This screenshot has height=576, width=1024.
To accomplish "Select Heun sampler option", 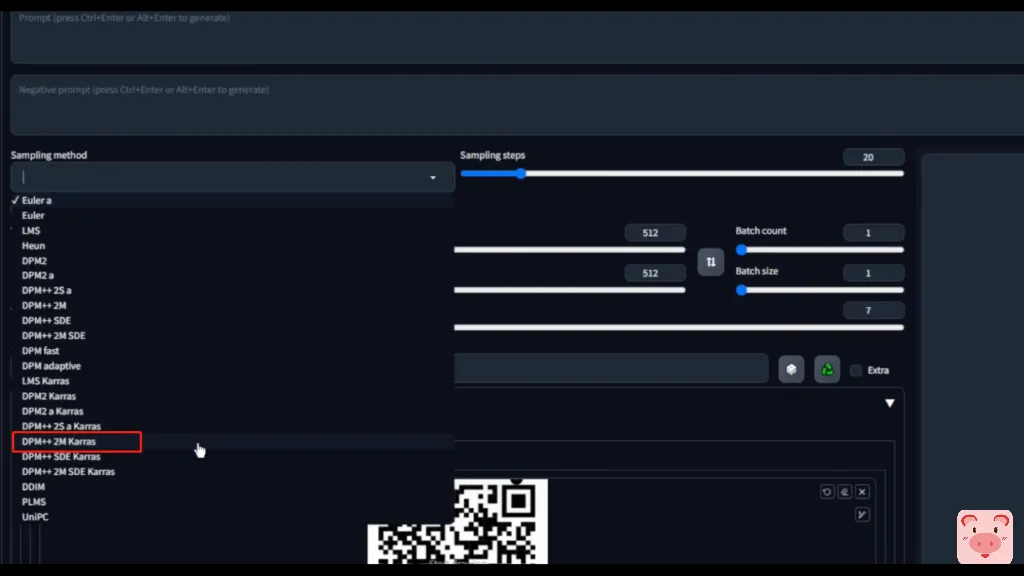I will [x=232, y=246].
